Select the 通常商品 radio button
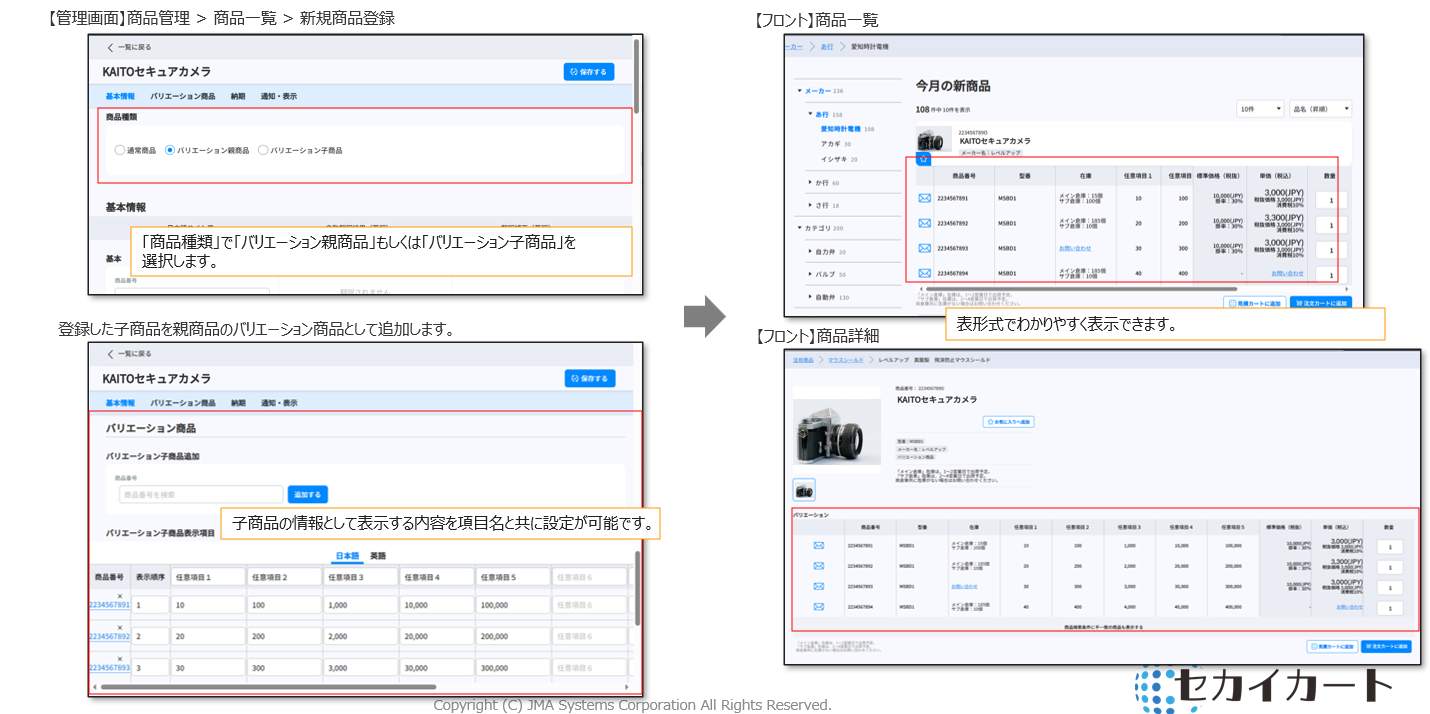 [119, 150]
